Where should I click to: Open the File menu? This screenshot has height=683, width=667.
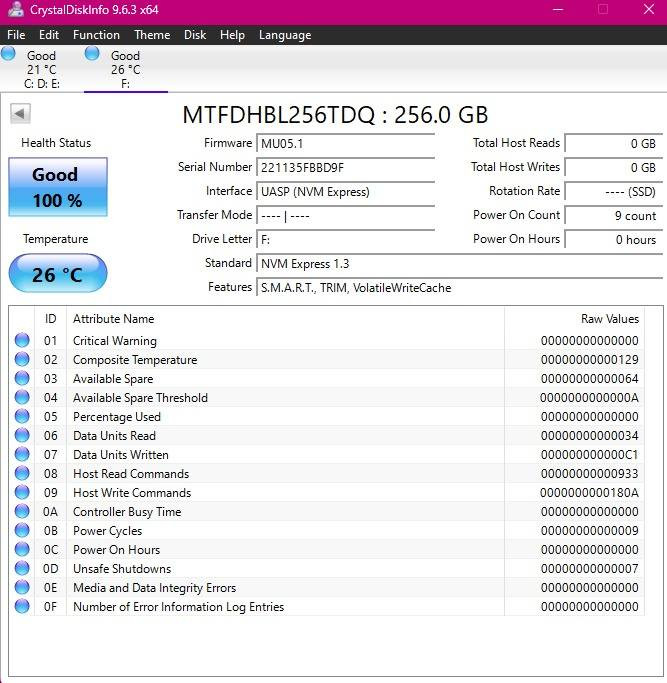tap(16, 34)
